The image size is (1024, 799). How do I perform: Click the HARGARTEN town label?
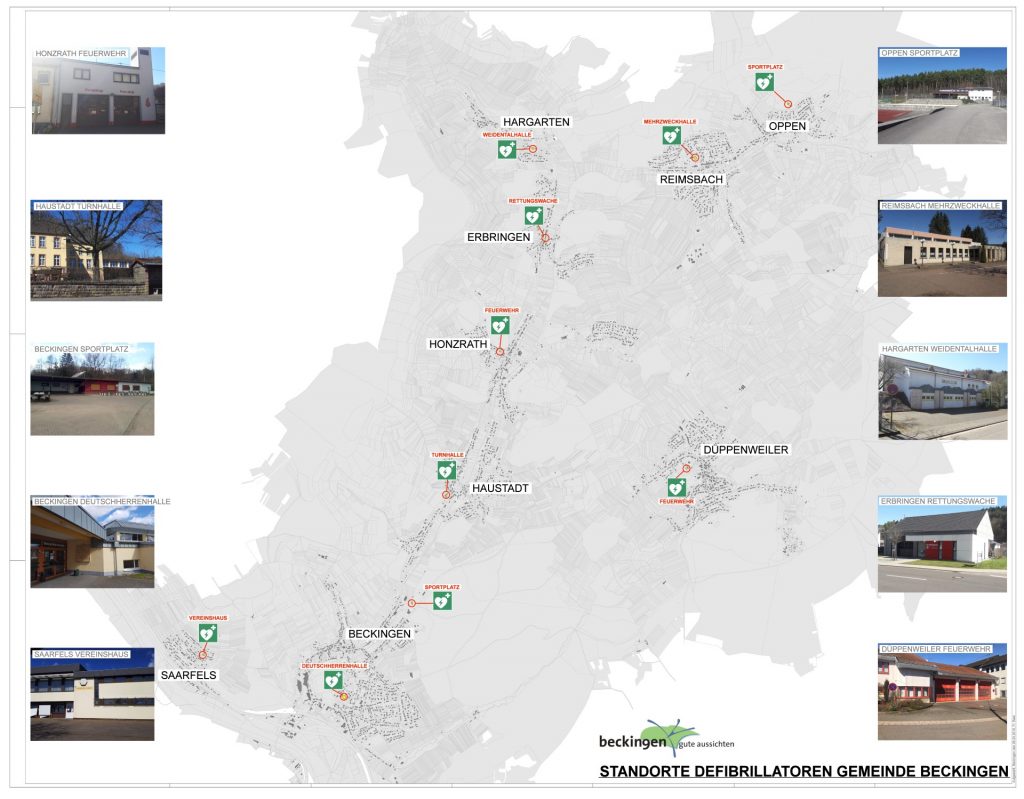pos(536,122)
